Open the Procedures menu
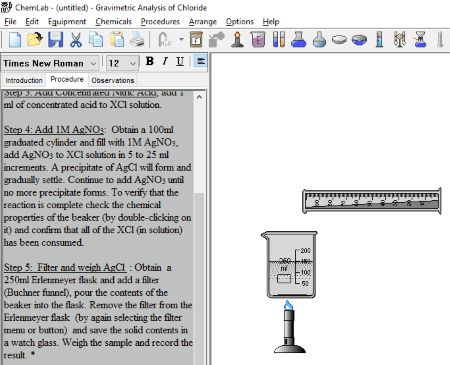Viewport: 450px width, 365px height. click(160, 22)
